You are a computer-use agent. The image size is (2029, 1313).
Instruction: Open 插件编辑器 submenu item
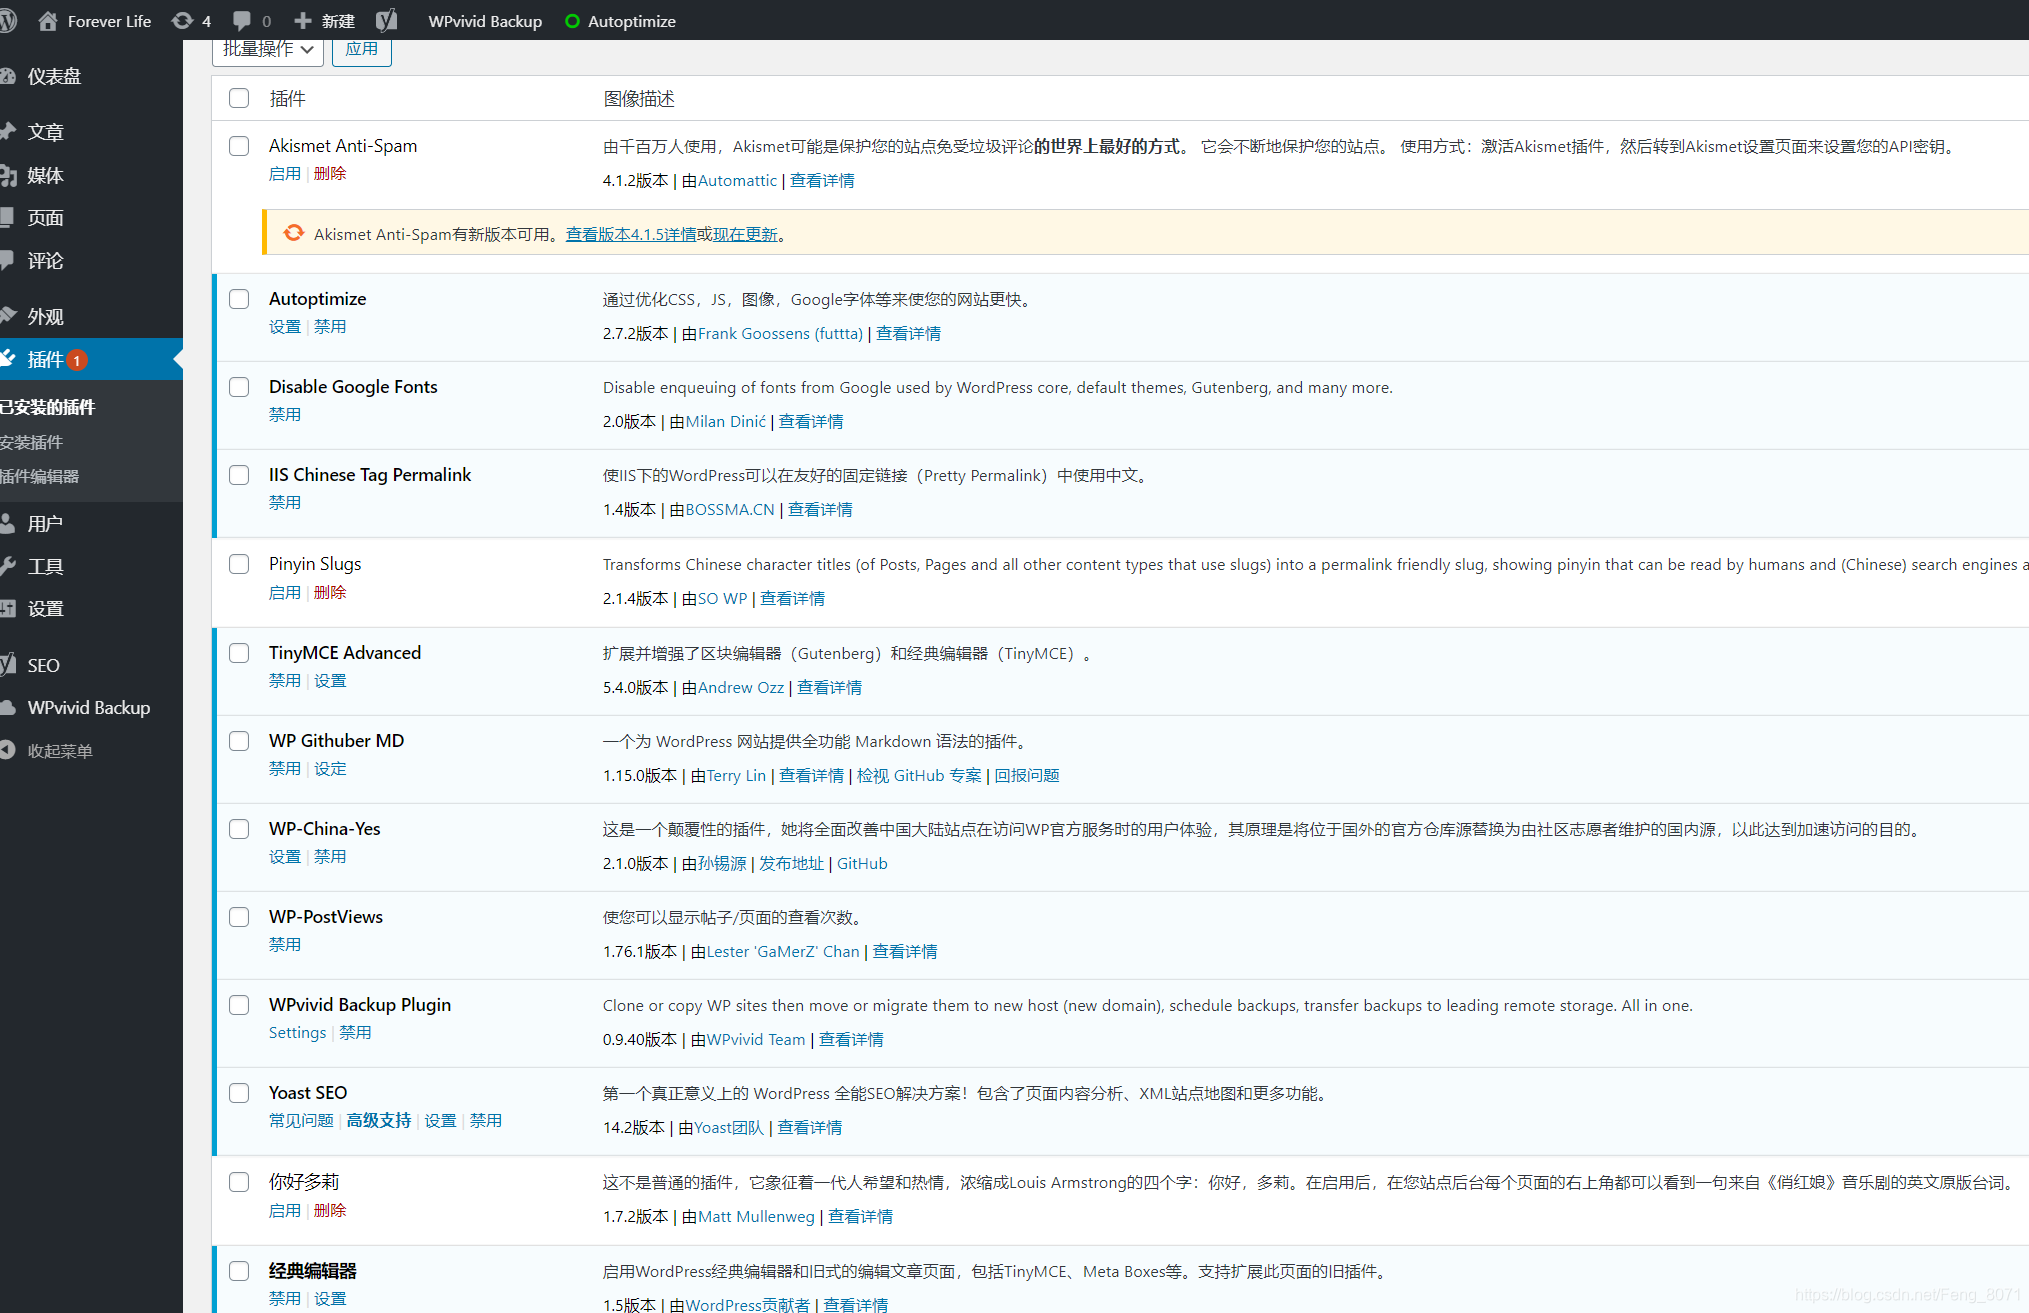coord(40,476)
